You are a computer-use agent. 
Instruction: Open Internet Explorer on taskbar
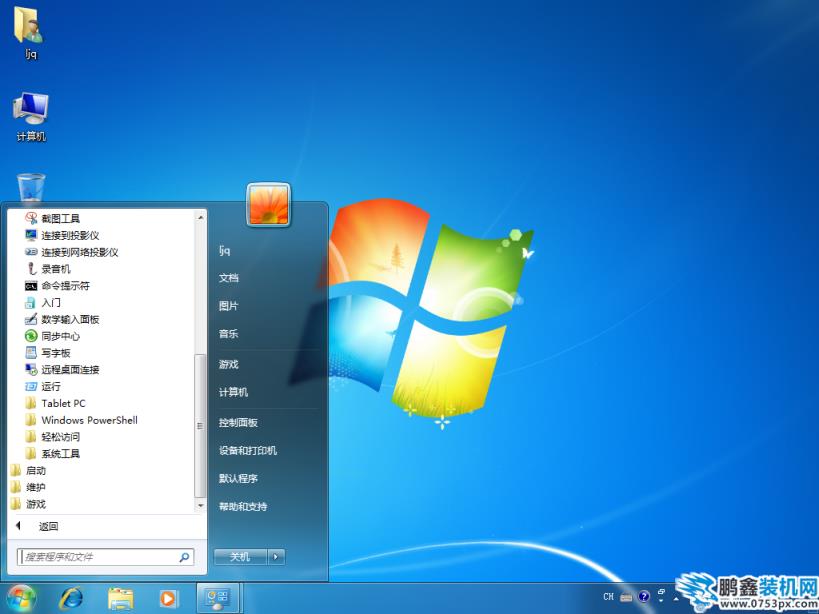[x=71, y=598]
